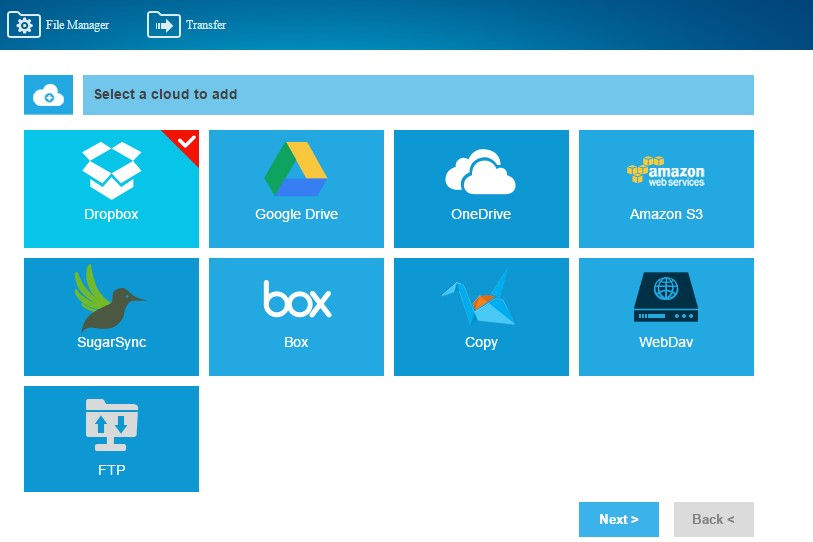Select the WebDav server tile
813x542 pixels.
[666, 317]
